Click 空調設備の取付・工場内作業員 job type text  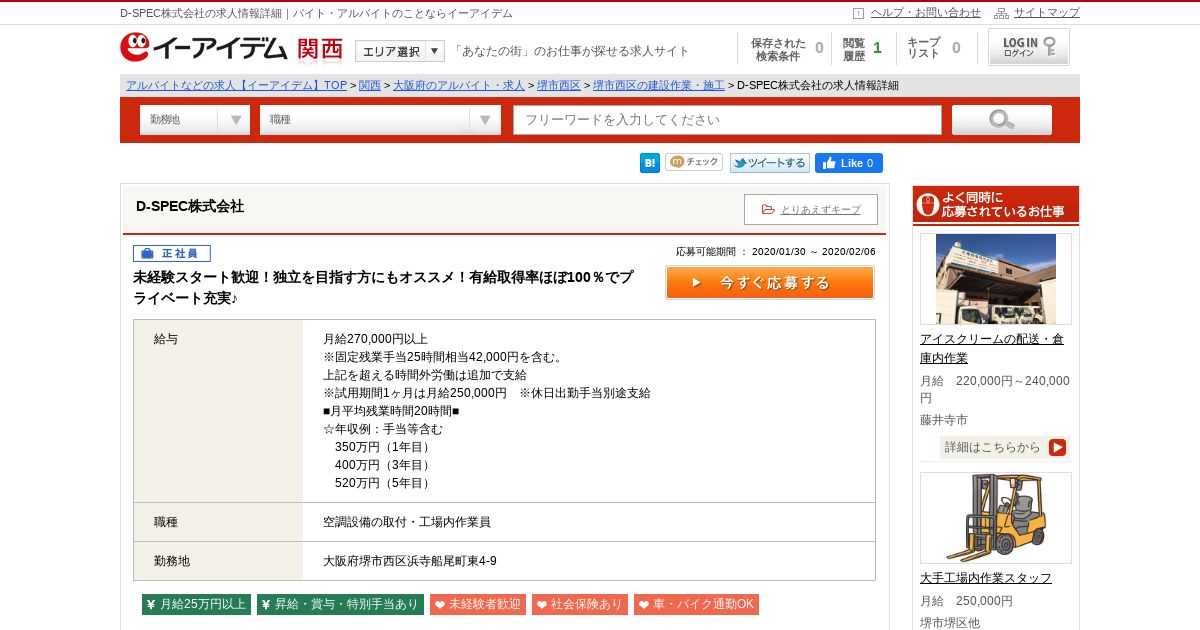(x=407, y=522)
